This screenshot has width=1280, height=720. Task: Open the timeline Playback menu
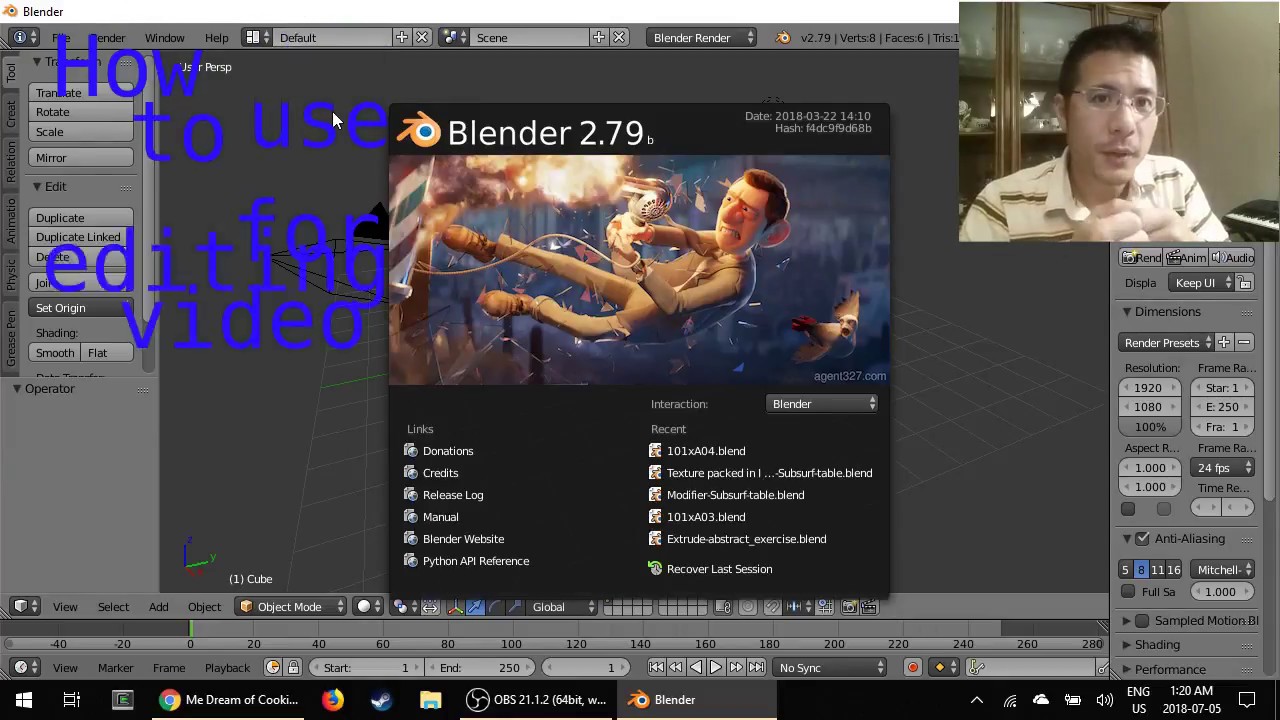coord(227,667)
